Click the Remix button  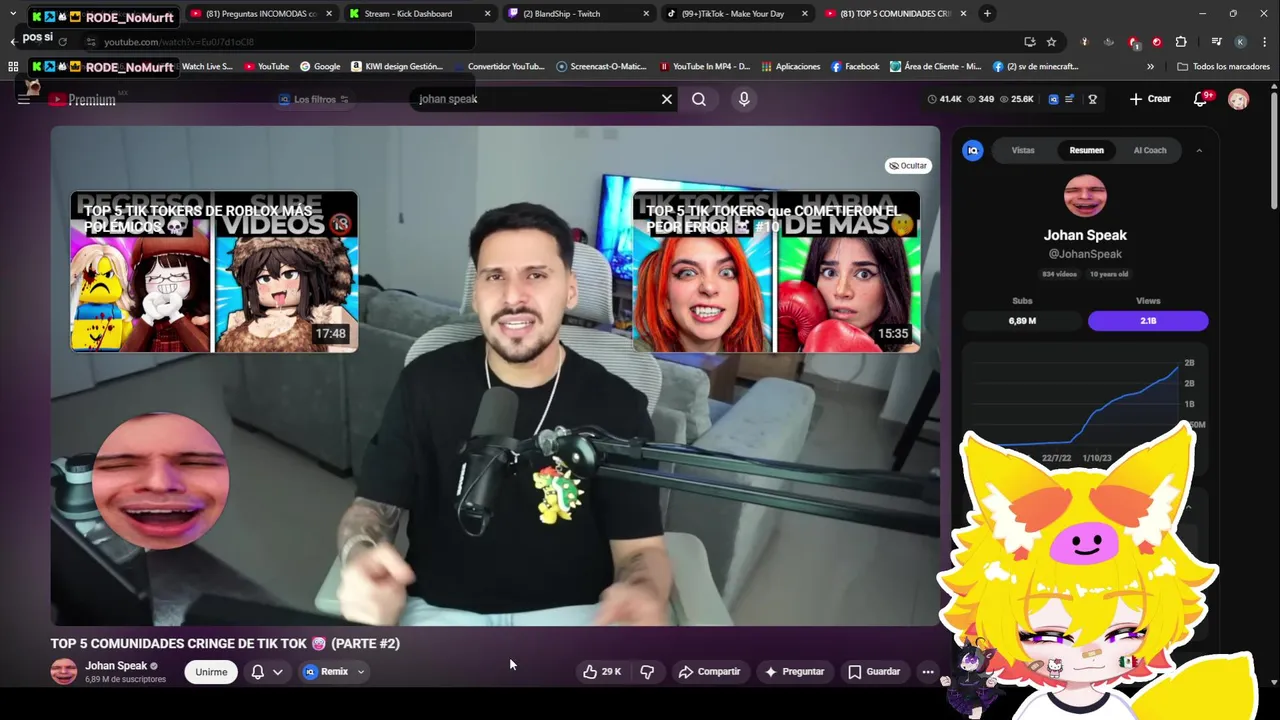pos(326,672)
